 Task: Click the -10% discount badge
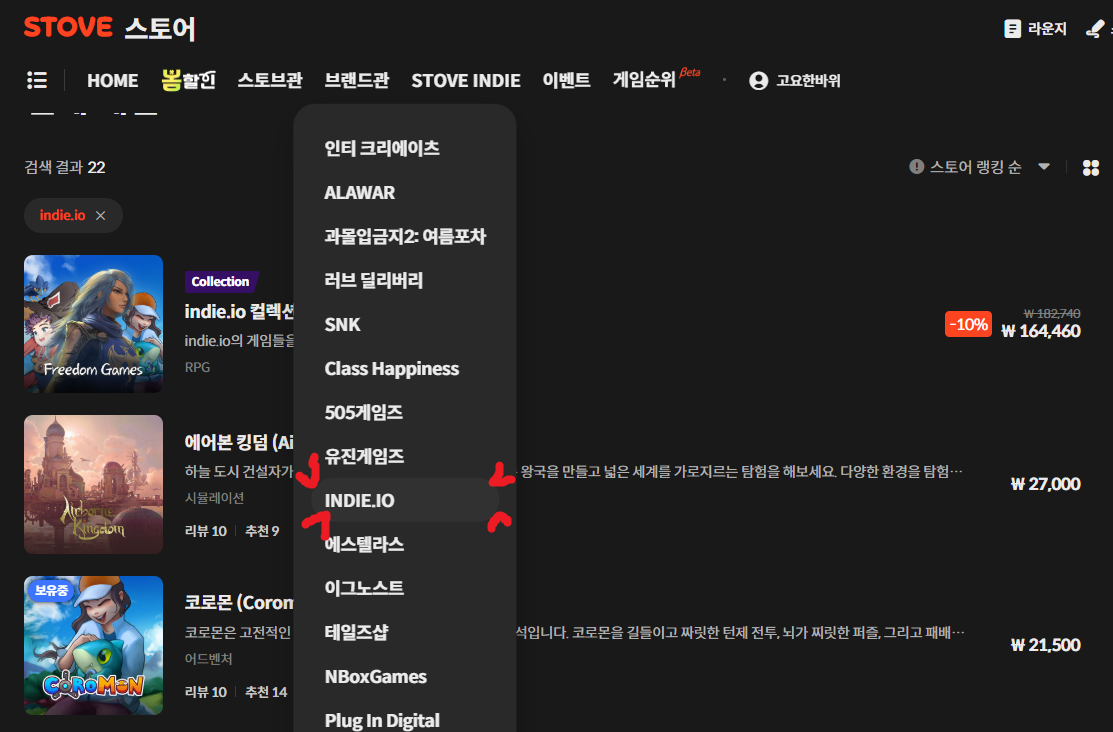pos(968,324)
